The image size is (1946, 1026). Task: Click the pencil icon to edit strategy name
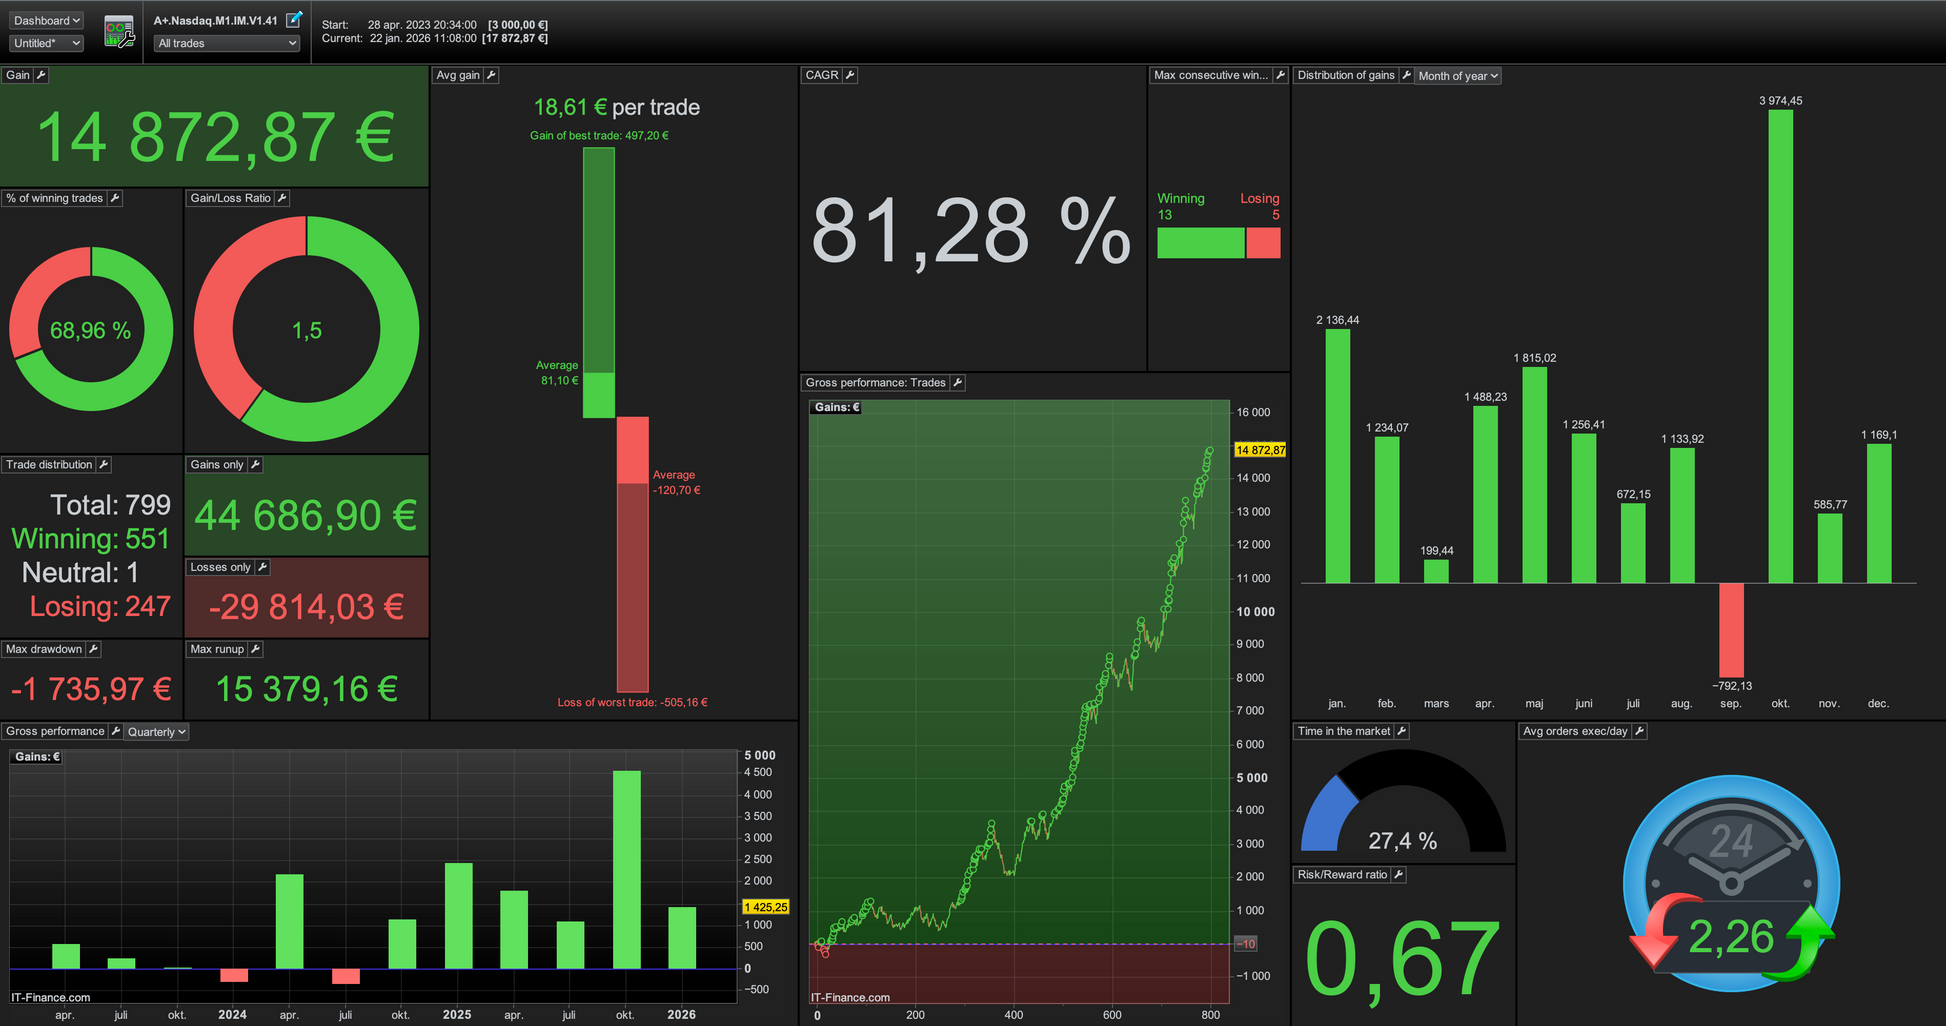coord(294,20)
